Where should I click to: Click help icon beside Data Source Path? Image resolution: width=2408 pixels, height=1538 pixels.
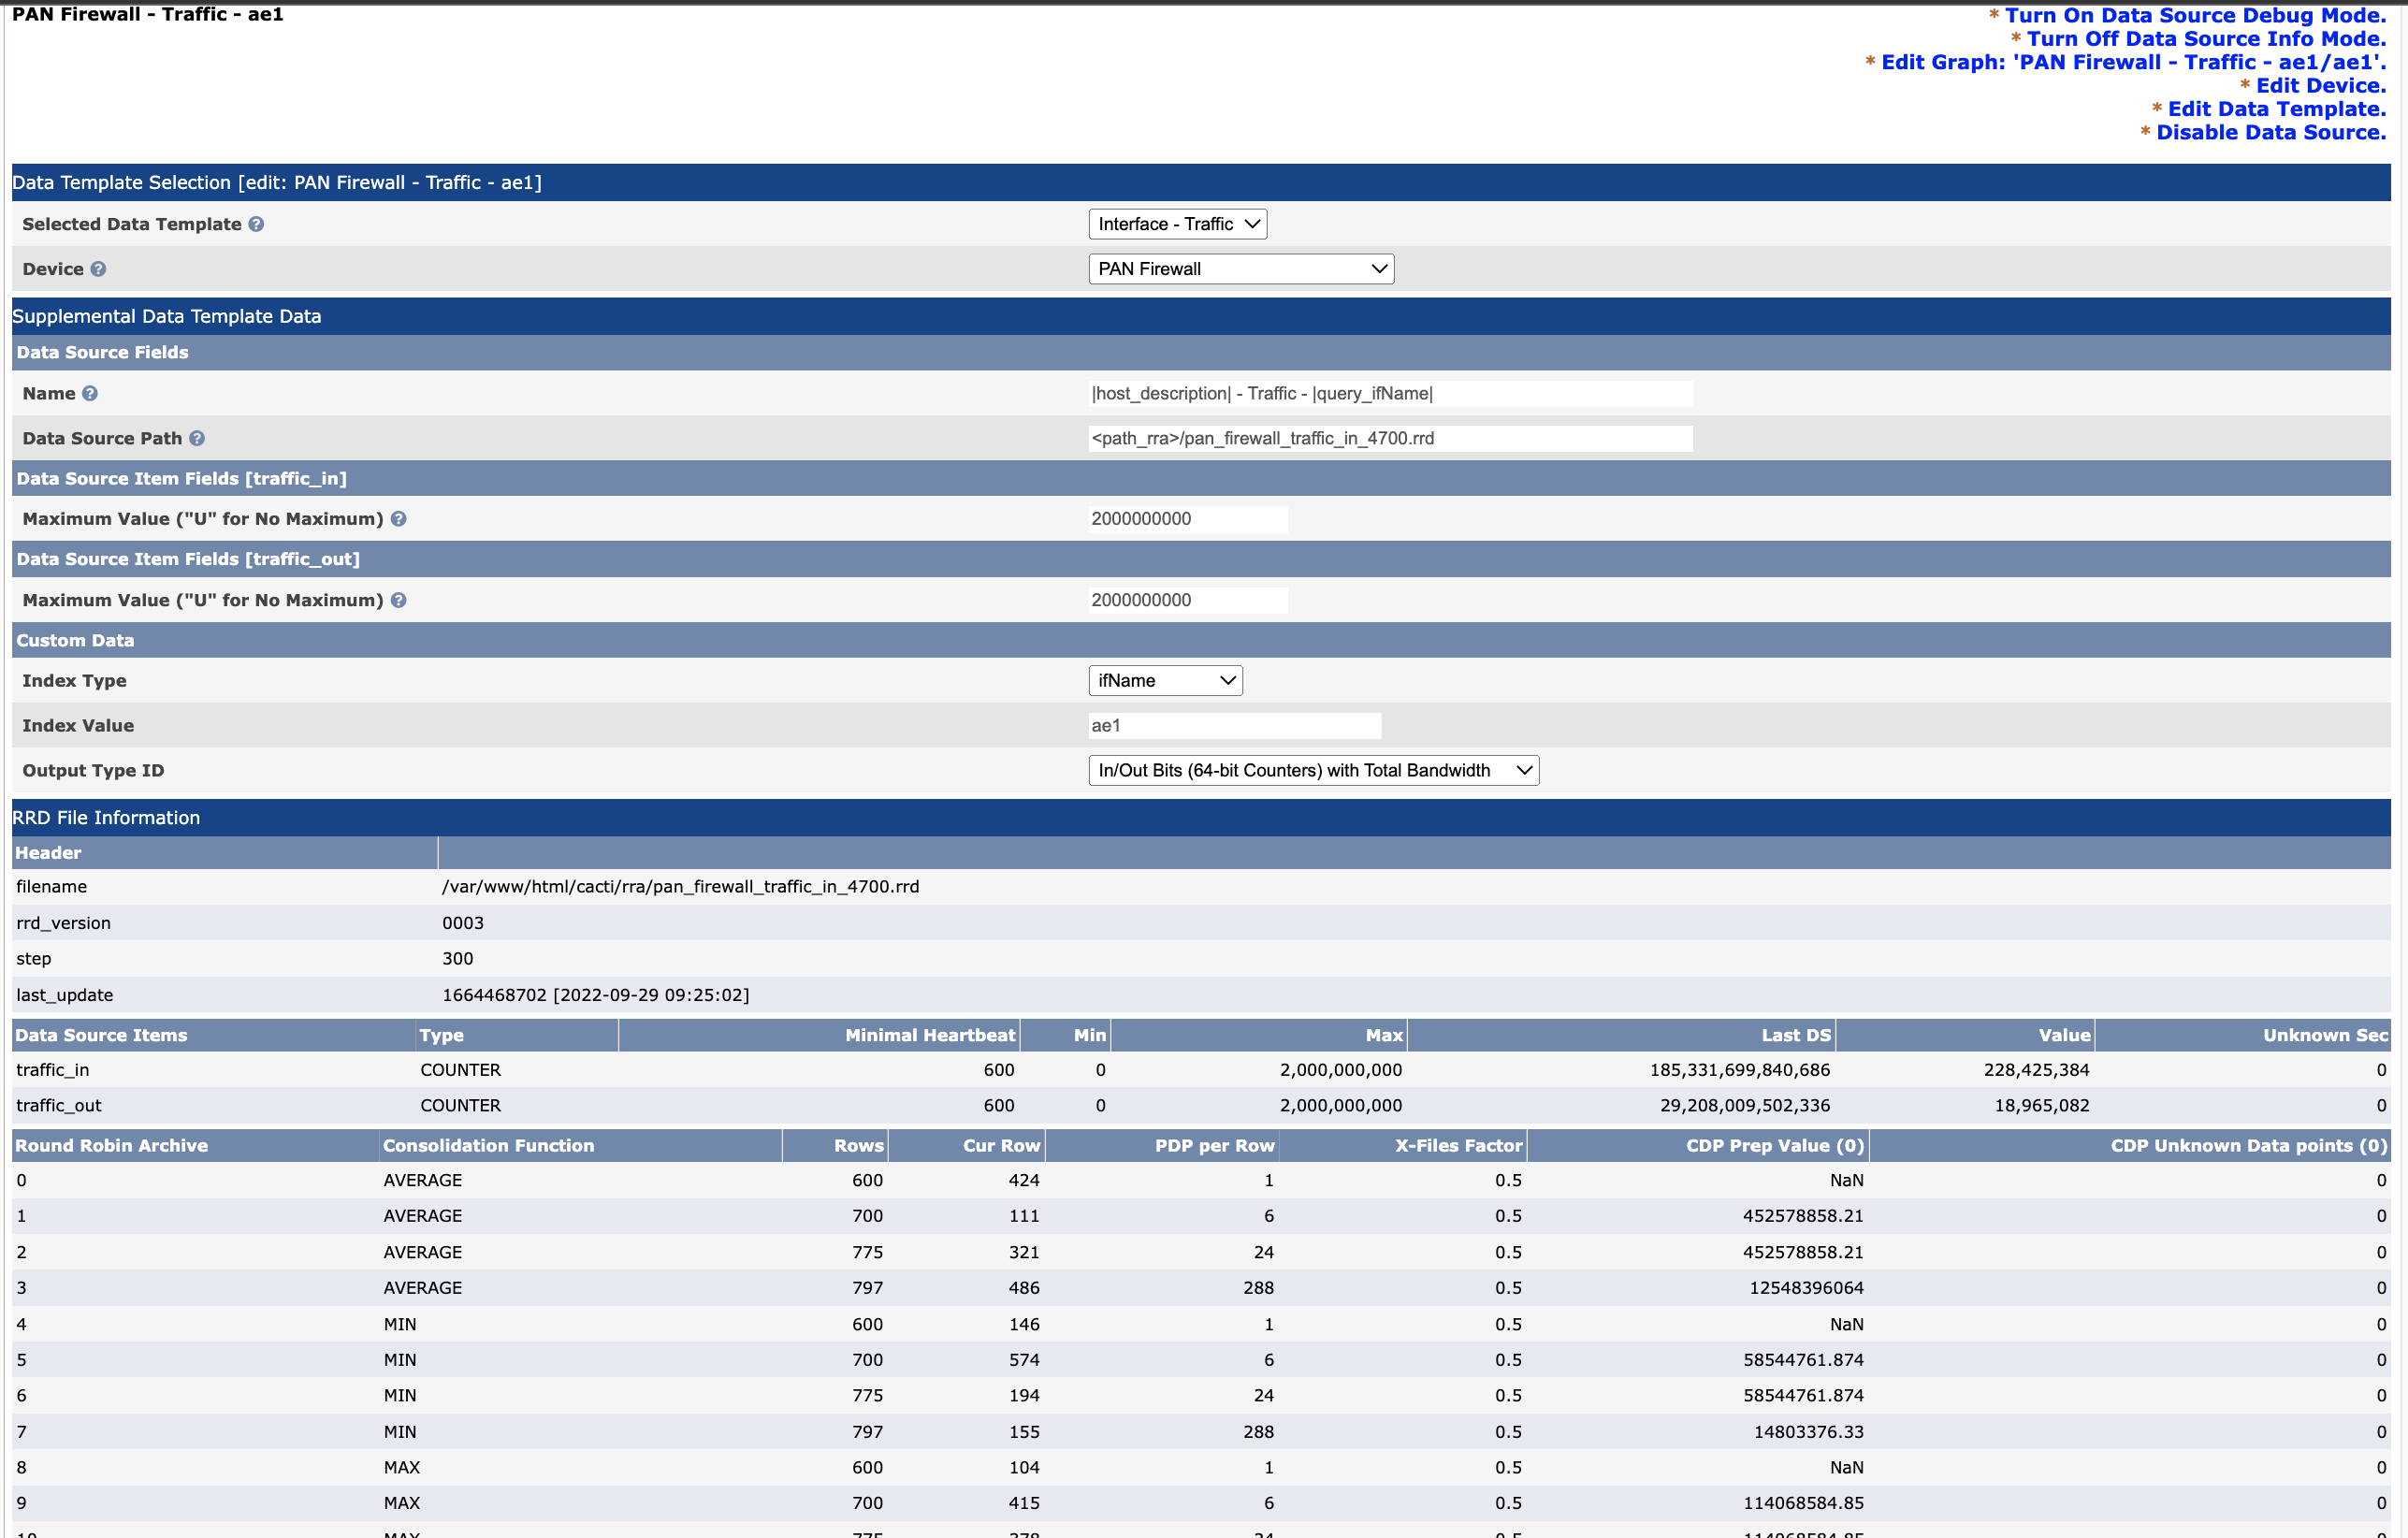pyautogui.click(x=197, y=438)
